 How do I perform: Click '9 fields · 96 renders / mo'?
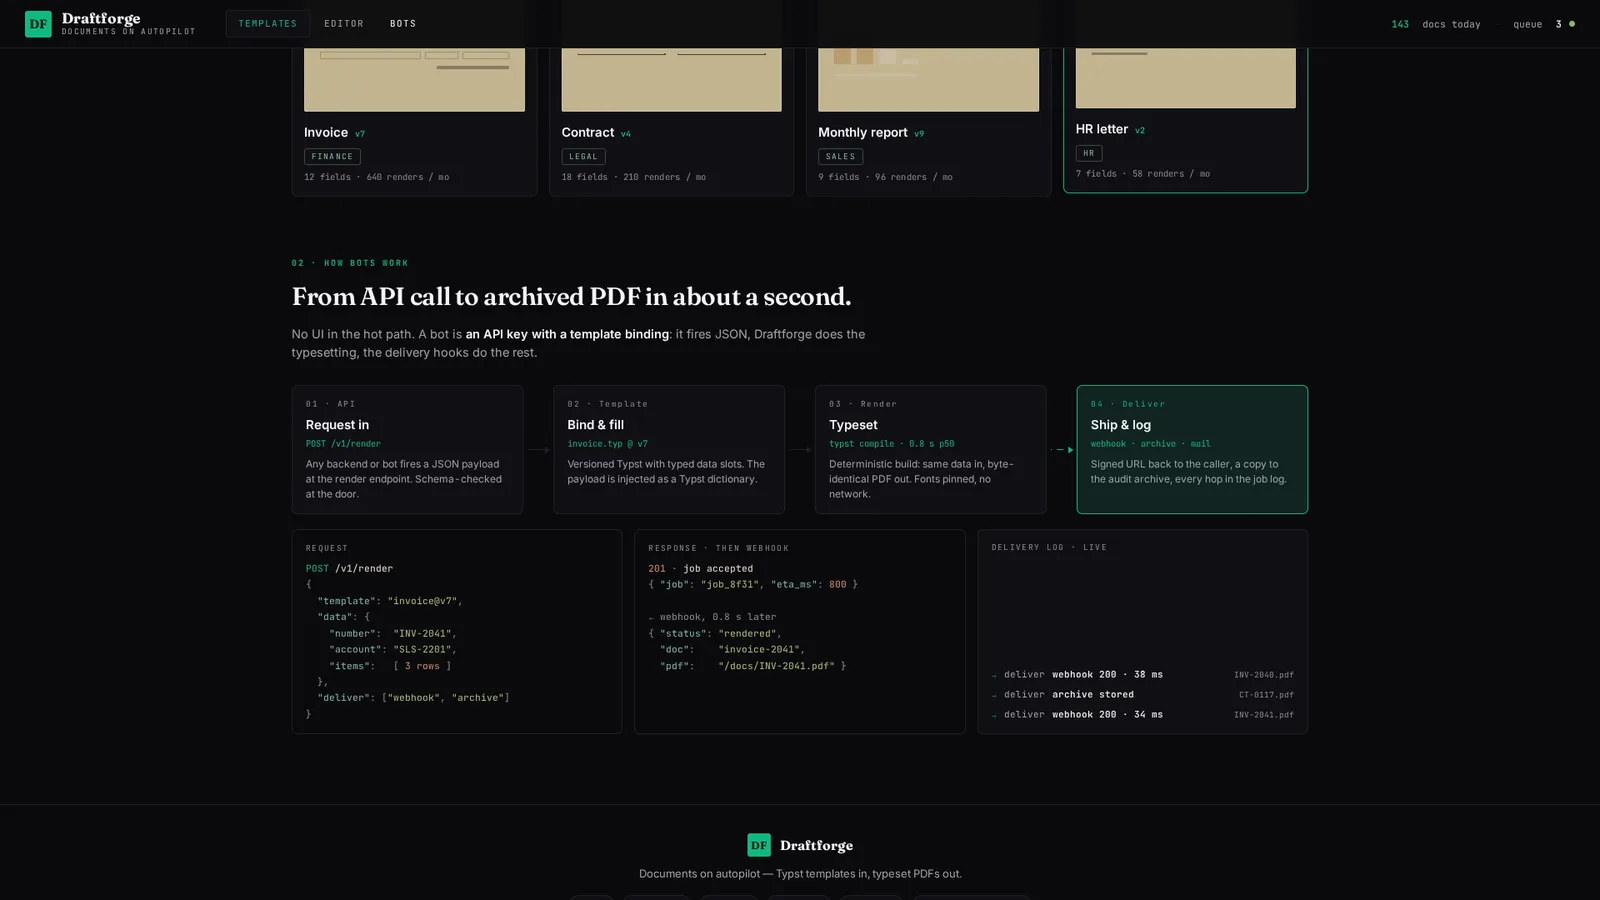click(x=885, y=177)
